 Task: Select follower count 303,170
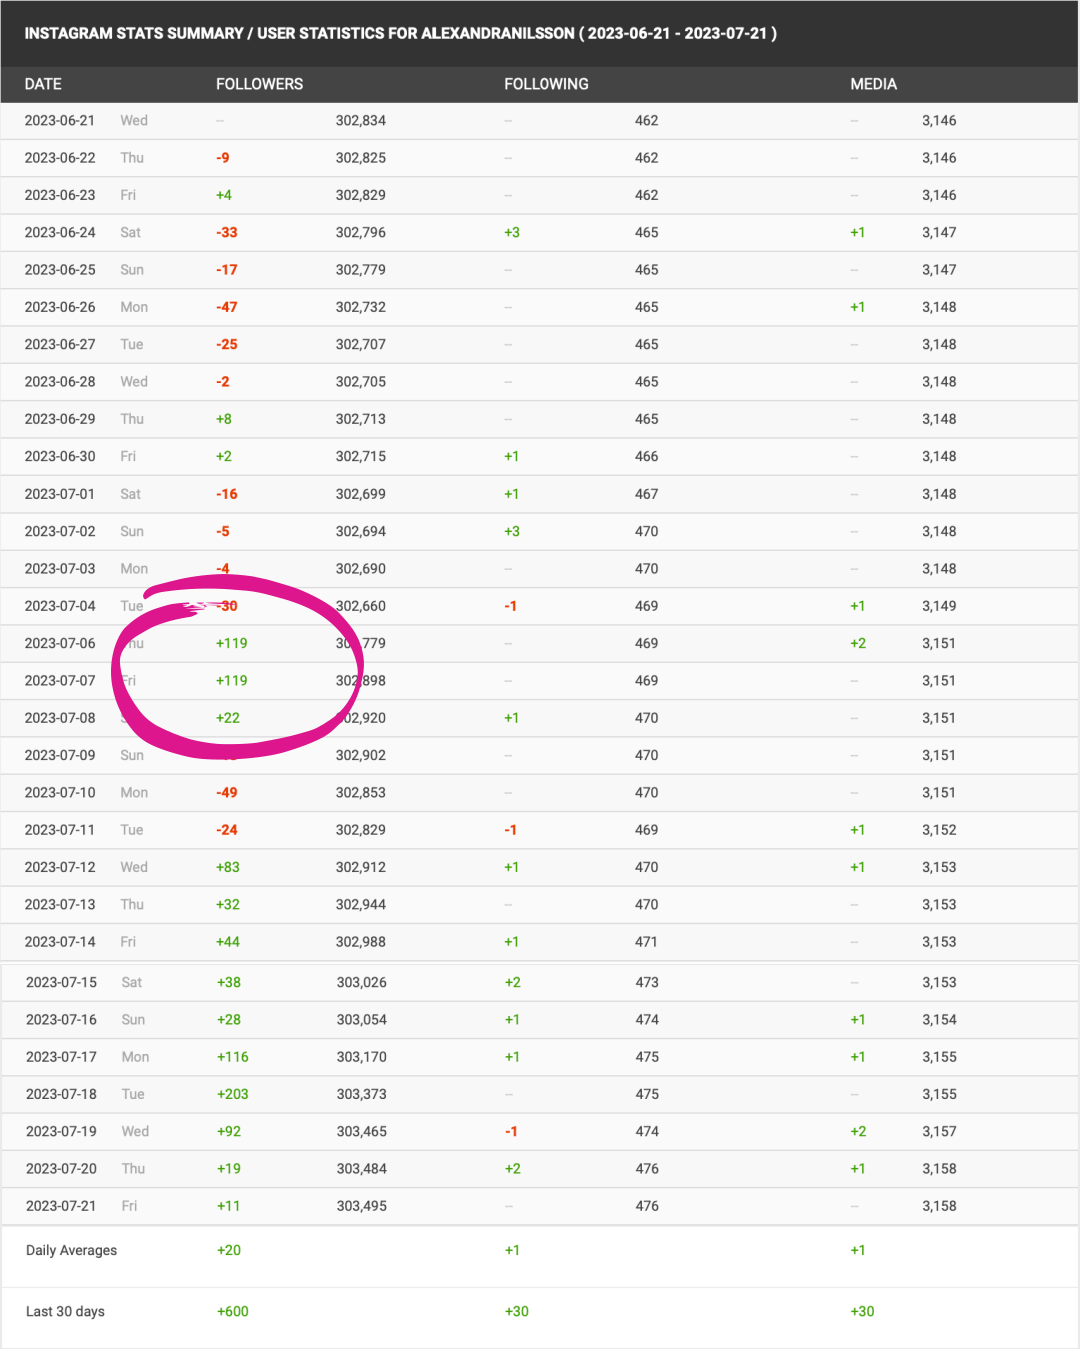362,1057
